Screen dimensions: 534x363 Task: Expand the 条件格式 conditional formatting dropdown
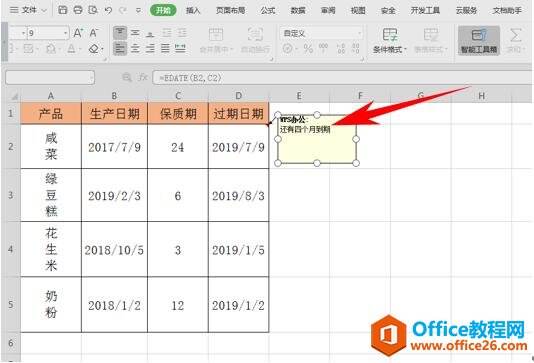390,41
